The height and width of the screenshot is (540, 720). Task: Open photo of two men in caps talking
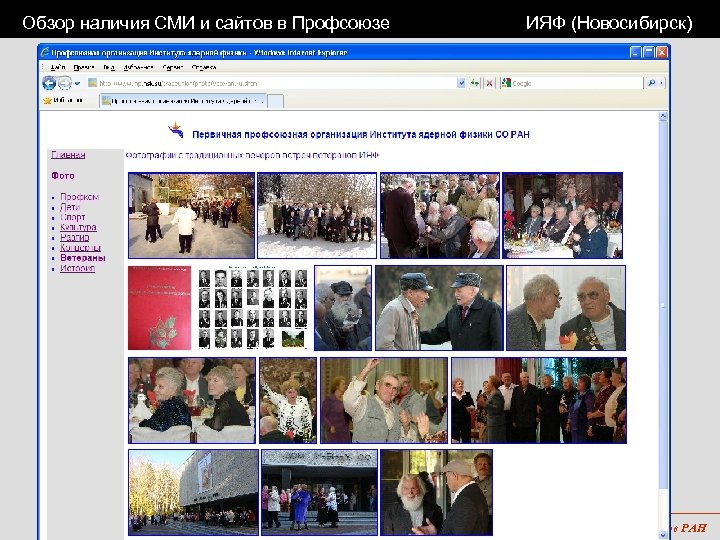pos(439,308)
